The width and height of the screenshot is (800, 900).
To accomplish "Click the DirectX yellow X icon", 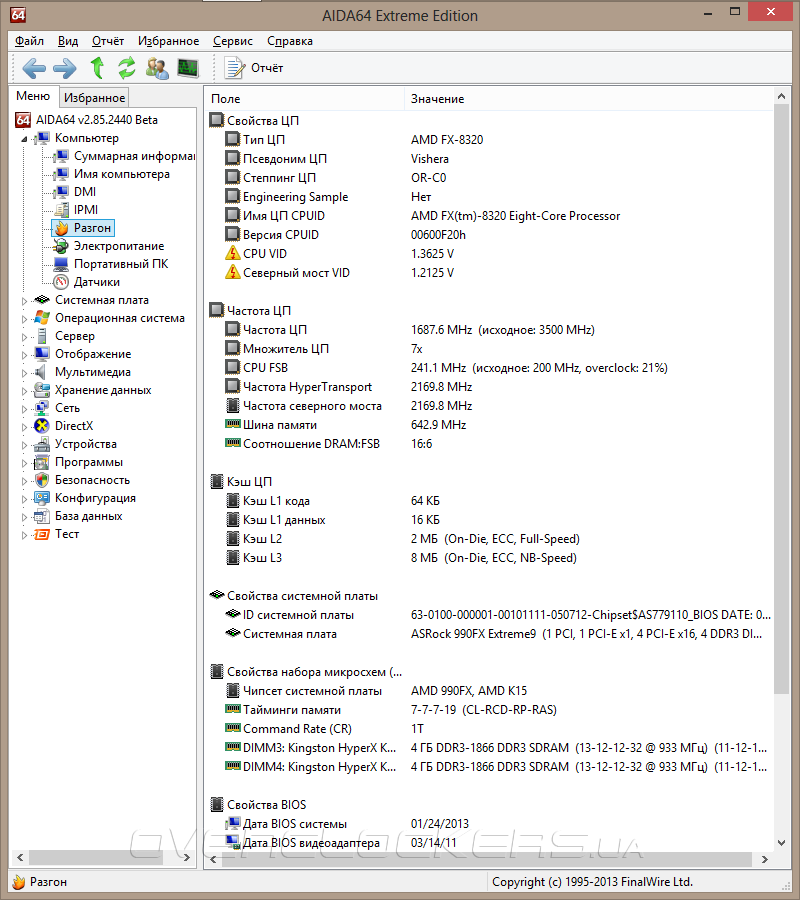I will coord(42,426).
